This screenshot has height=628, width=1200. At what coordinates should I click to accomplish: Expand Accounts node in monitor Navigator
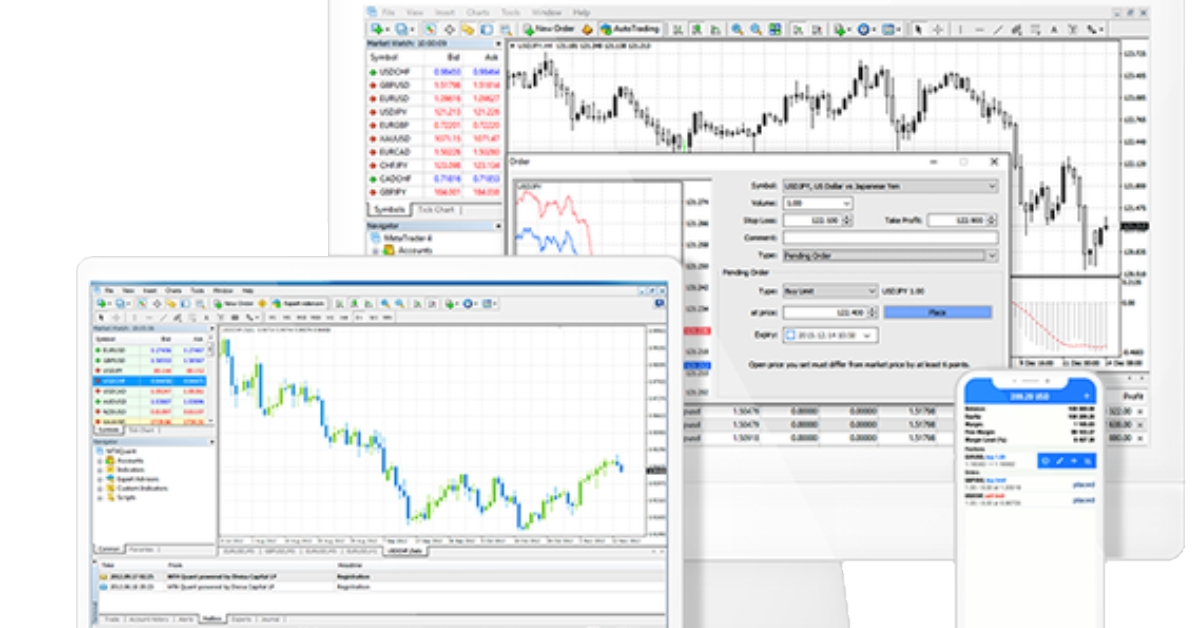coord(376,250)
